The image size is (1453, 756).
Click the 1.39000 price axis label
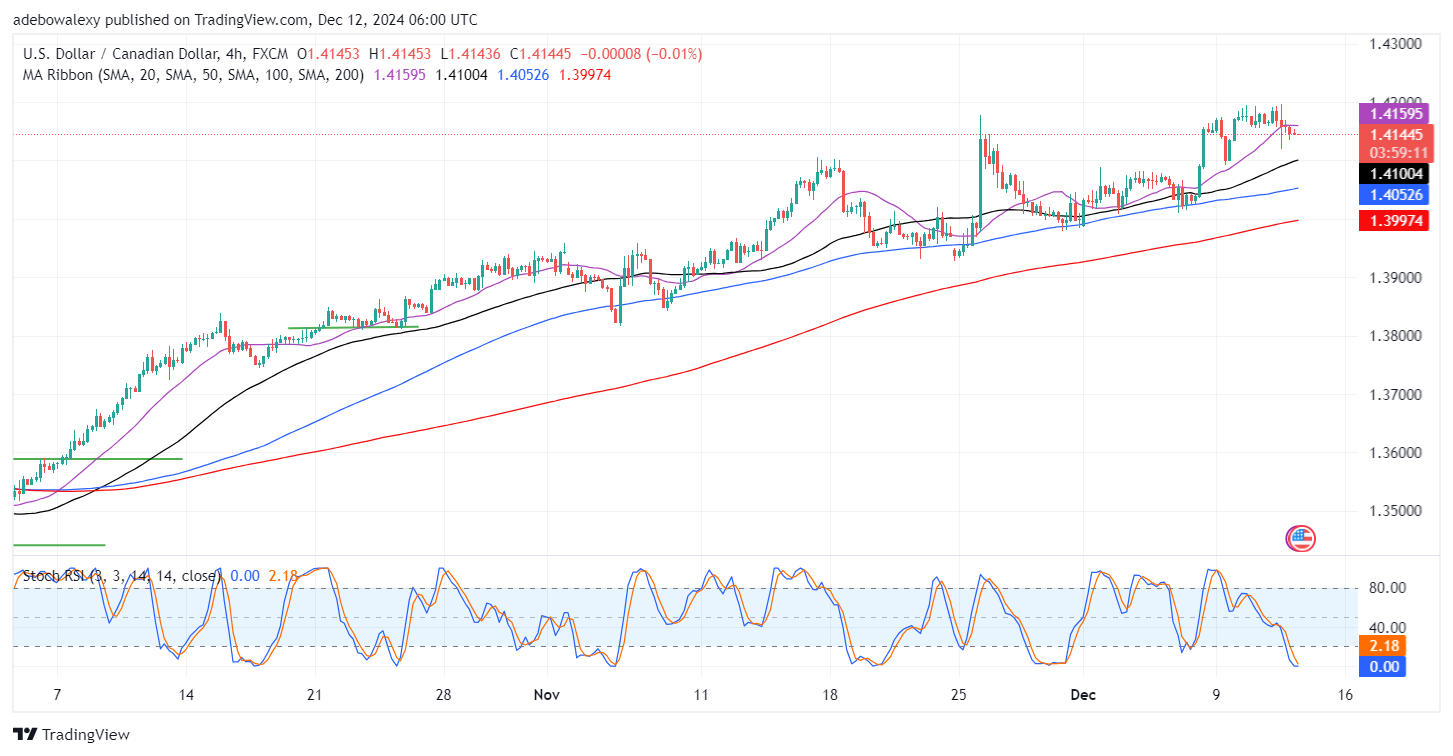[1396, 277]
